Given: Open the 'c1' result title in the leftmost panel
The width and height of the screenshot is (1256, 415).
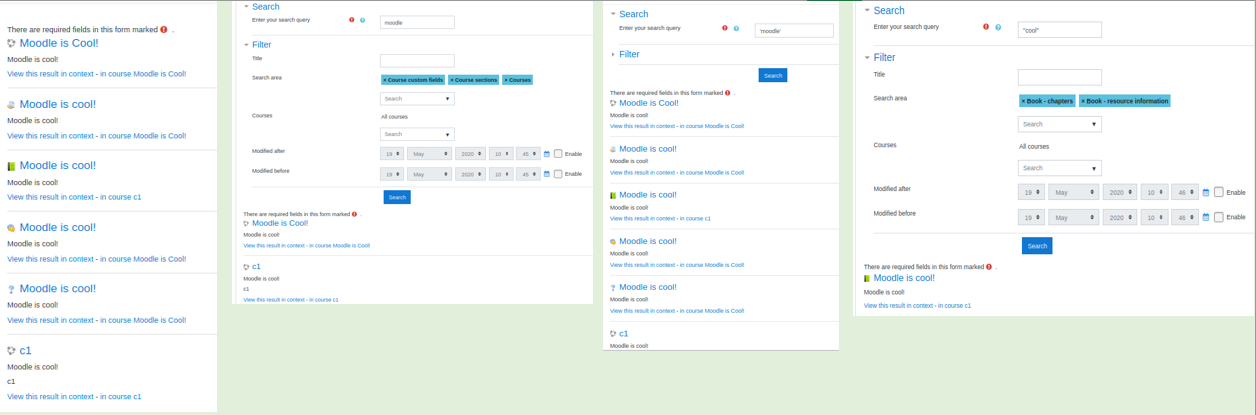Looking at the screenshot, I should (x=26, y=351).
